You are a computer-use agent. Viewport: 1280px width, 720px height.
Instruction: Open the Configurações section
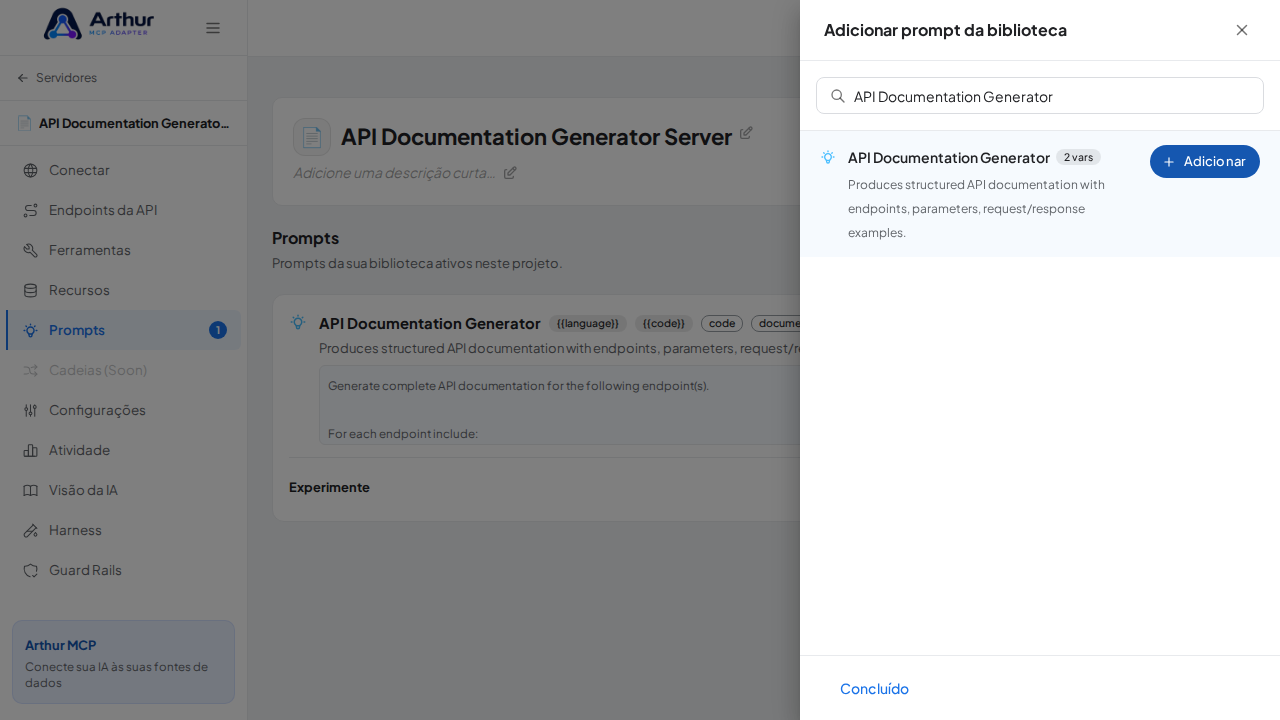tap(123, 410)
